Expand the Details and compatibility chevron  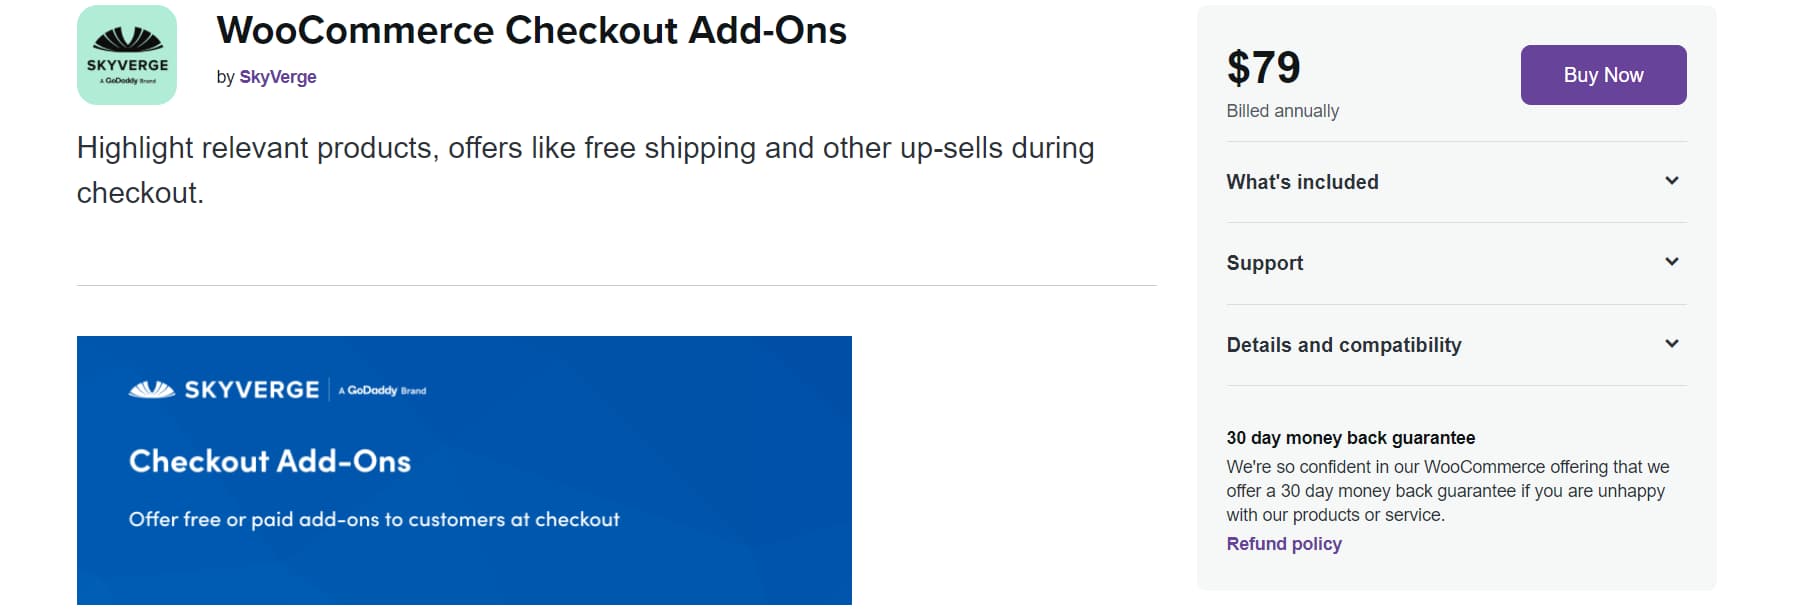(x=1671, y=344)
